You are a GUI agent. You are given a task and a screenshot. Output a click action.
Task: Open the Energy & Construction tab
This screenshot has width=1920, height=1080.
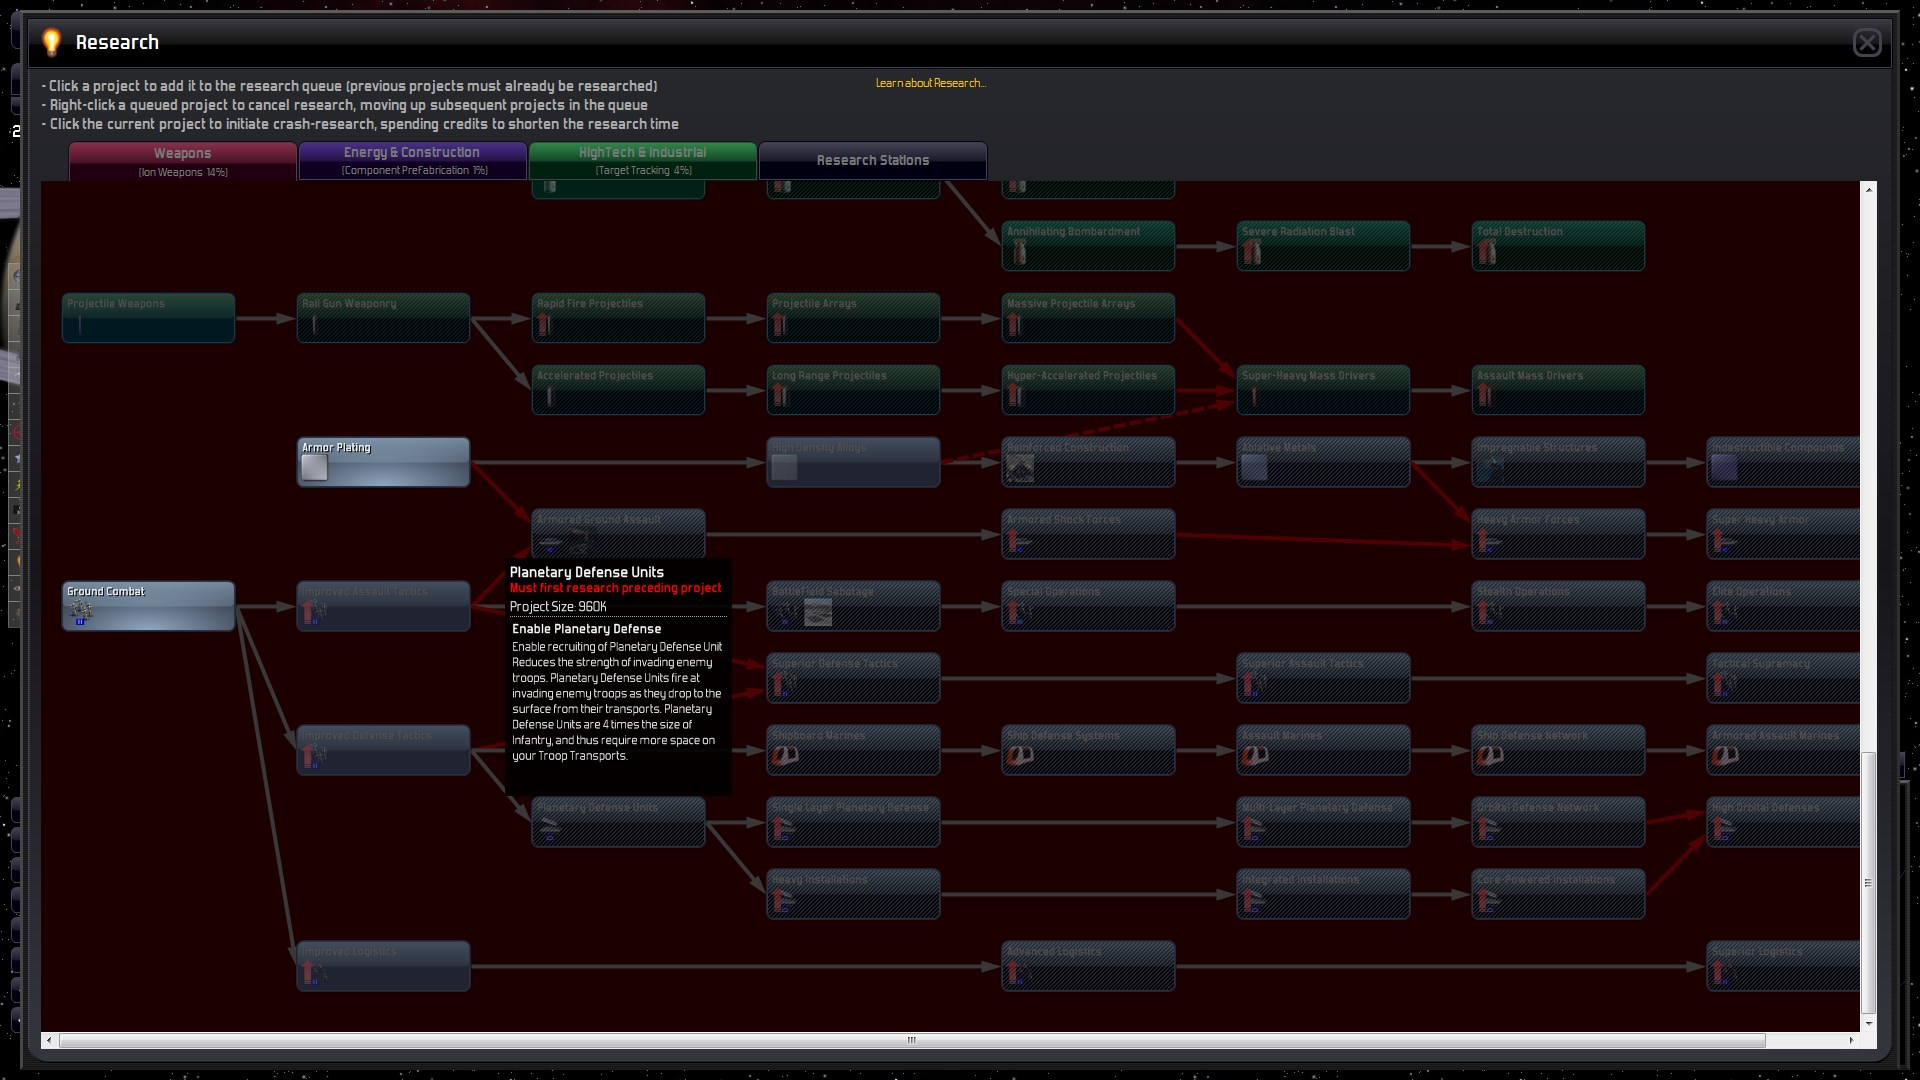412,160
